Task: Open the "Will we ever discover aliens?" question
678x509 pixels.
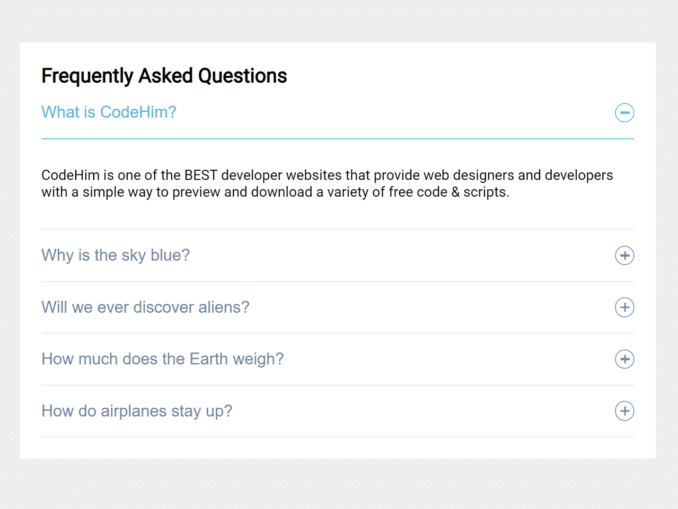Action: point(145,307)
